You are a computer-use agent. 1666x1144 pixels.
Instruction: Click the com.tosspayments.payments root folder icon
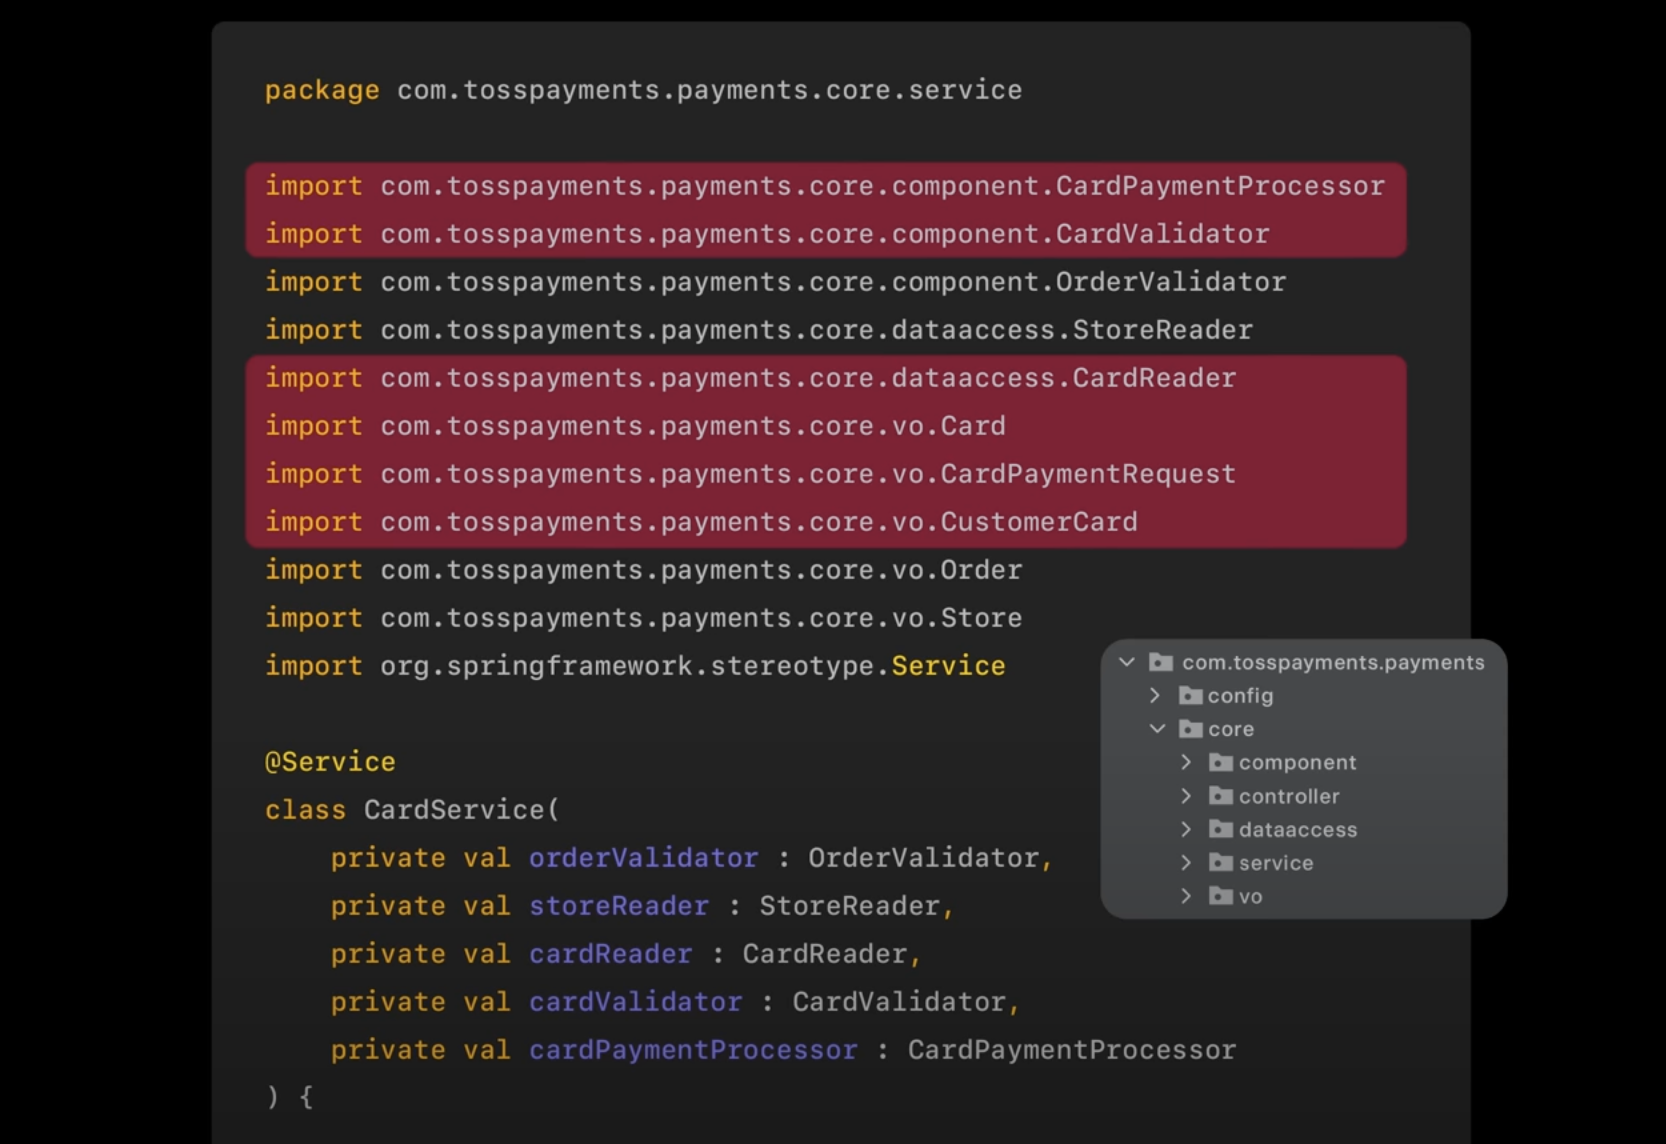[1160, 662]
